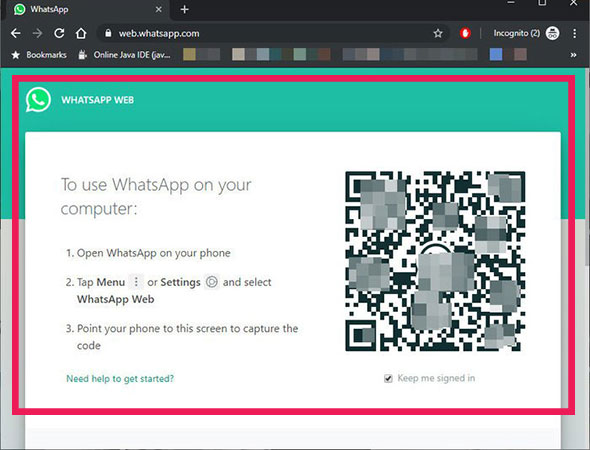The height and width of the screenshot is (450, 590).
Task: Bookmark this page with the star icon
Action: [438, 33]
